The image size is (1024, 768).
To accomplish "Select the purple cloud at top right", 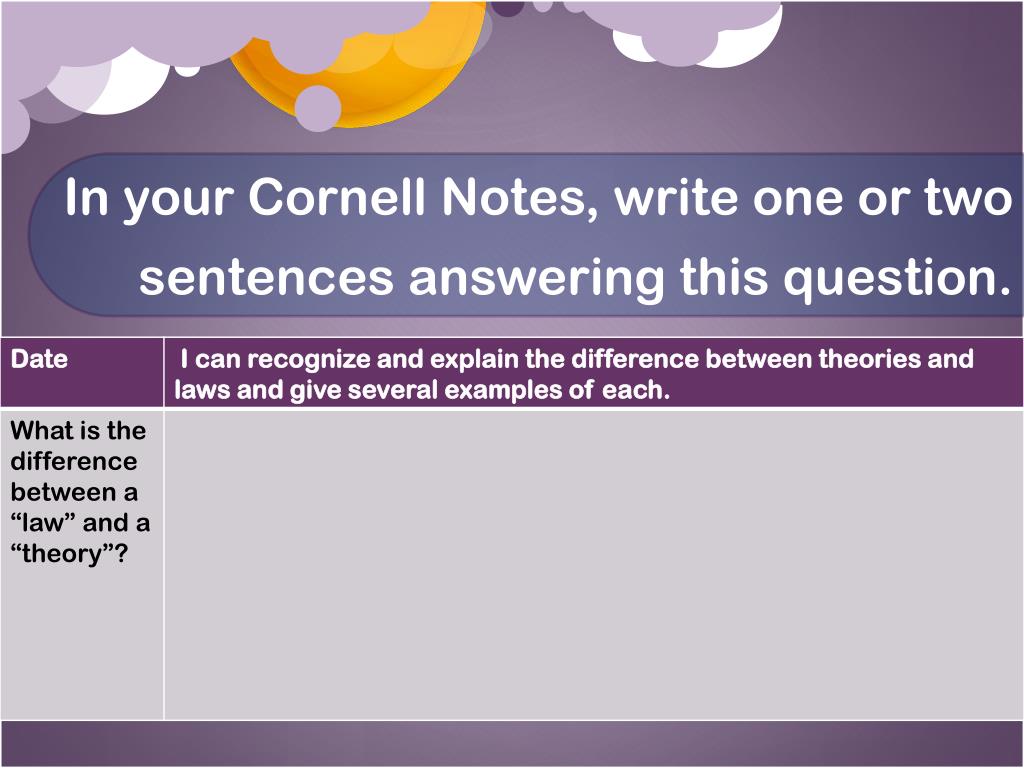I will click(x=679, y=26).
